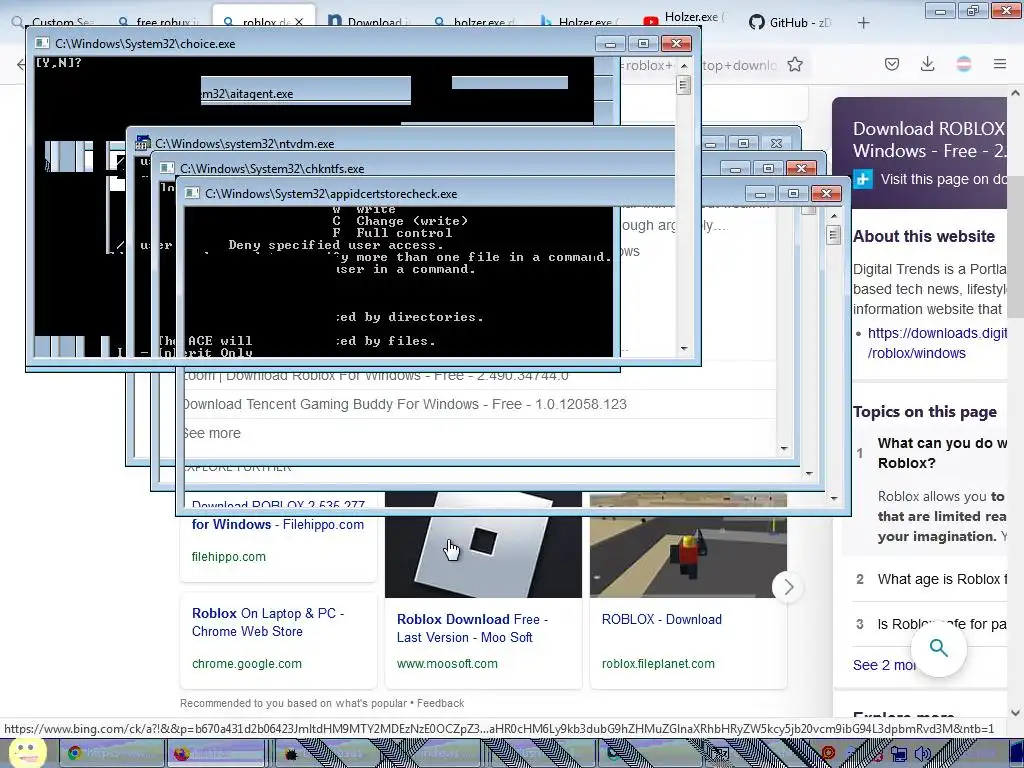The width and height of the screenshot is (1024, 768).
Task: Select topic What age is Roblox f
Action: [942, 579]
